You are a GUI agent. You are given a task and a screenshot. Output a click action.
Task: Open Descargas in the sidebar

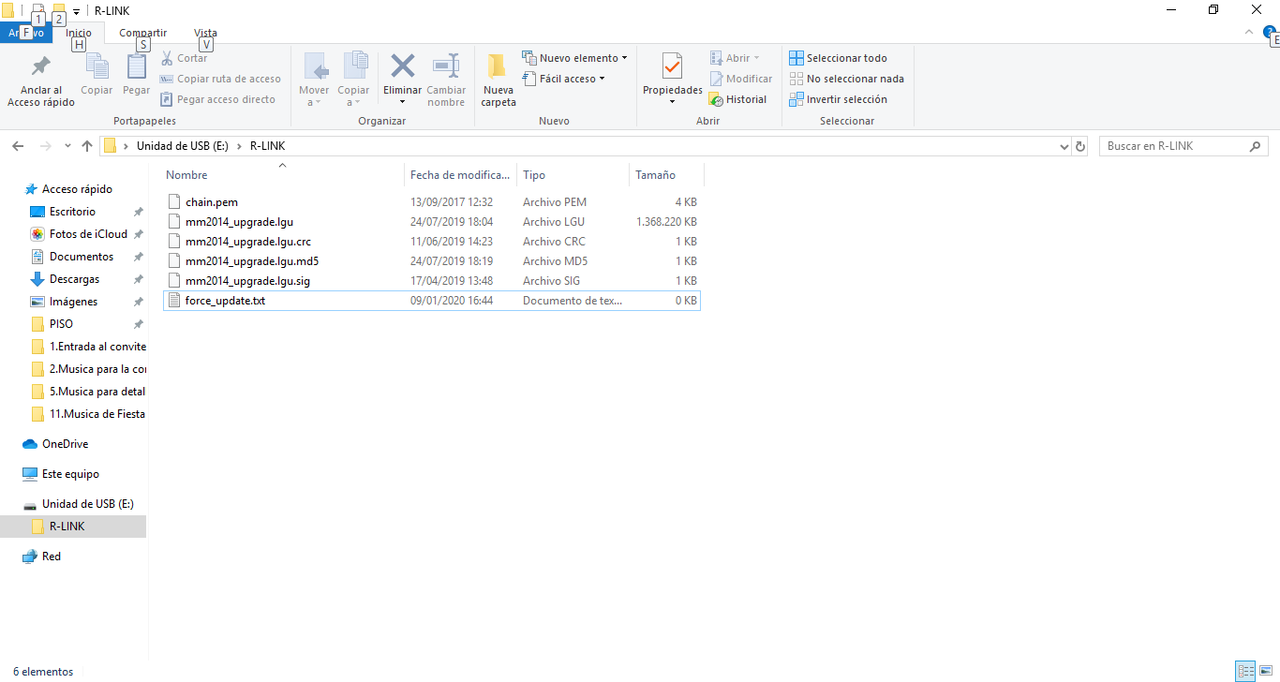[x=74, y=279]
